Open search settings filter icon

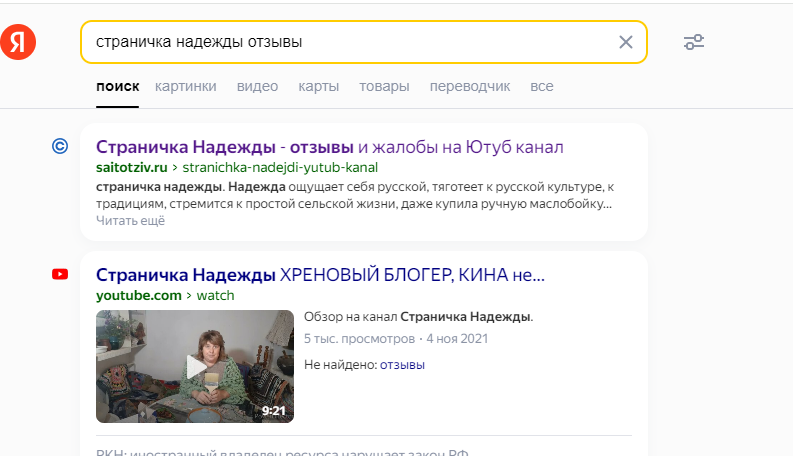click(694, 42)
